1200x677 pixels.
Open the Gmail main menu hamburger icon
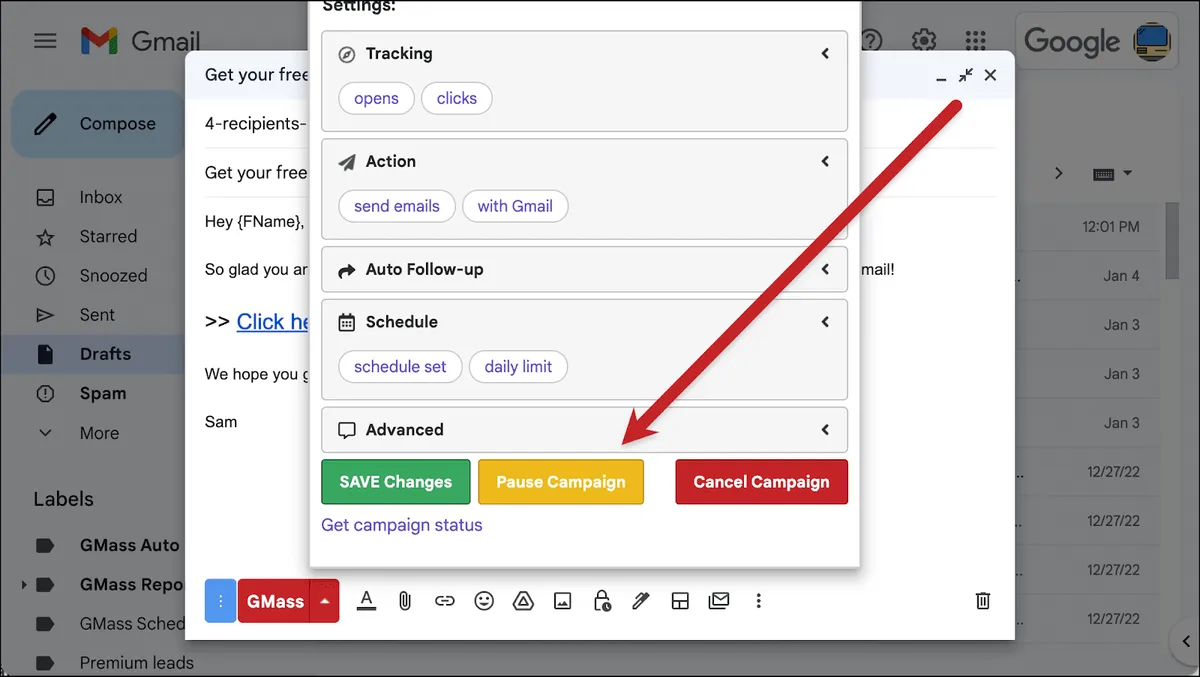(45, 41)
